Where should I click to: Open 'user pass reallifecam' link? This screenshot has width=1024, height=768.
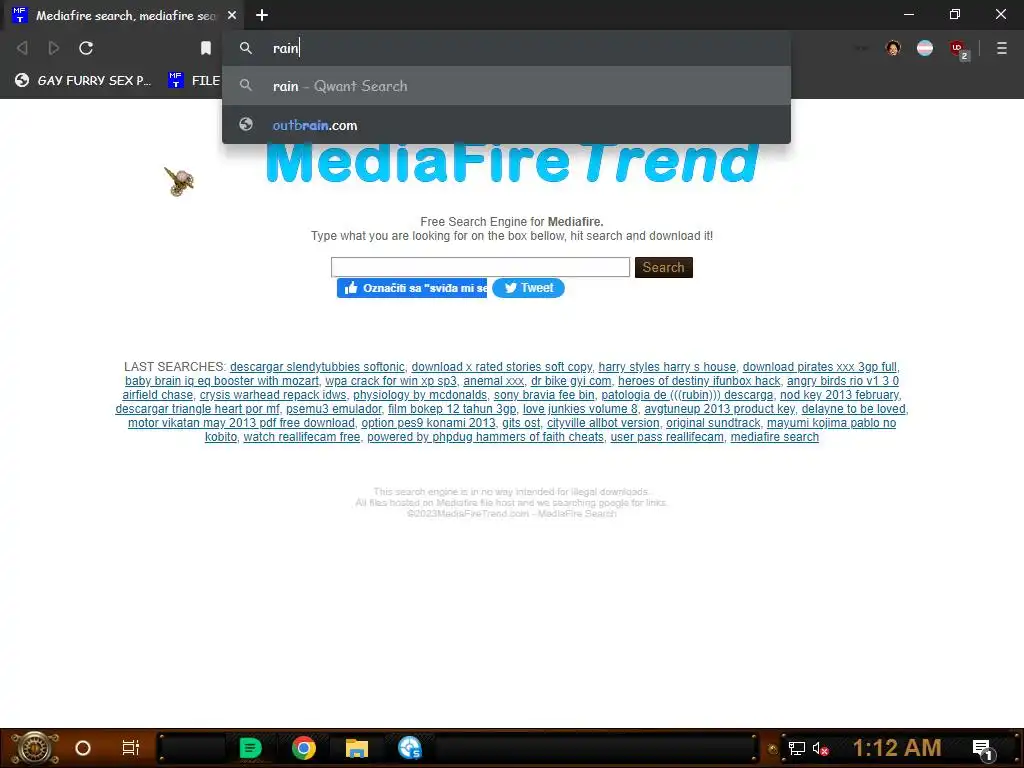(x=667, y=437)
